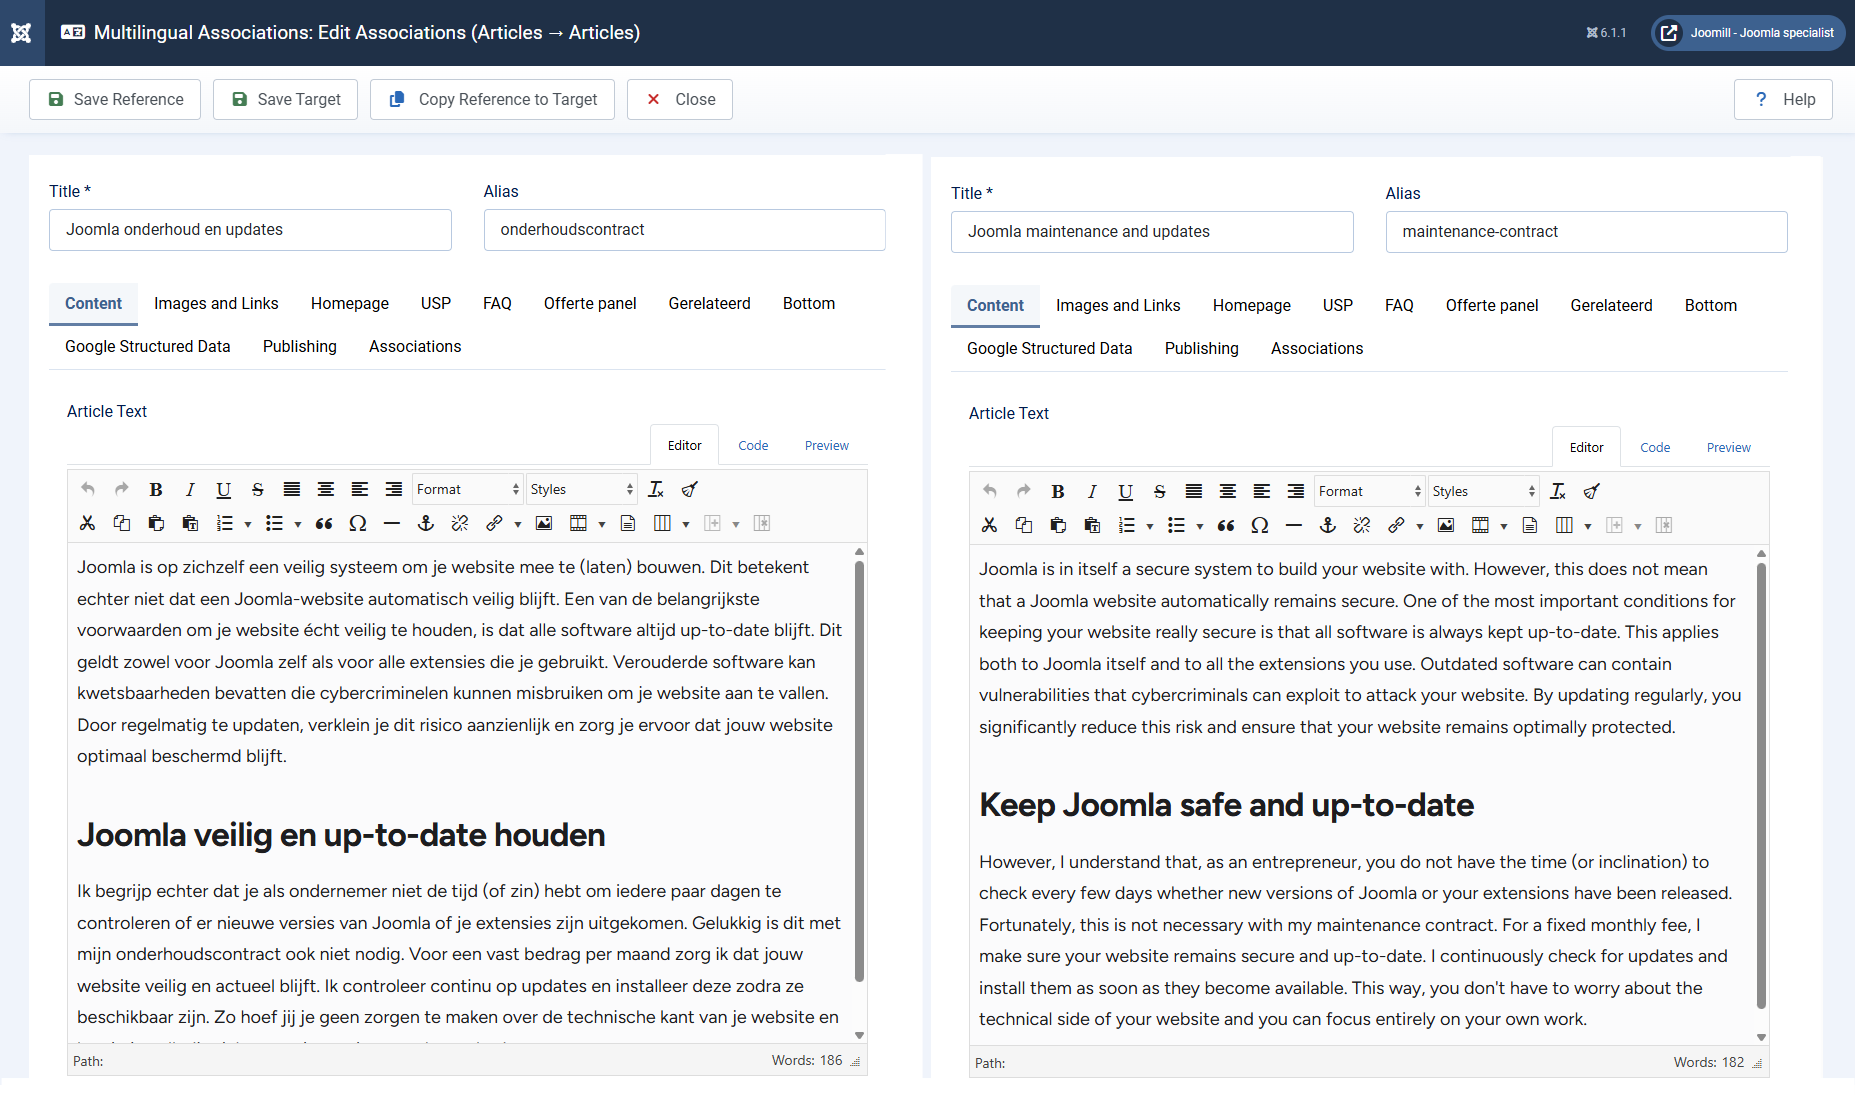
Task: Click Italic icon in reference (left) editor
Action: [x=190, y=489]
